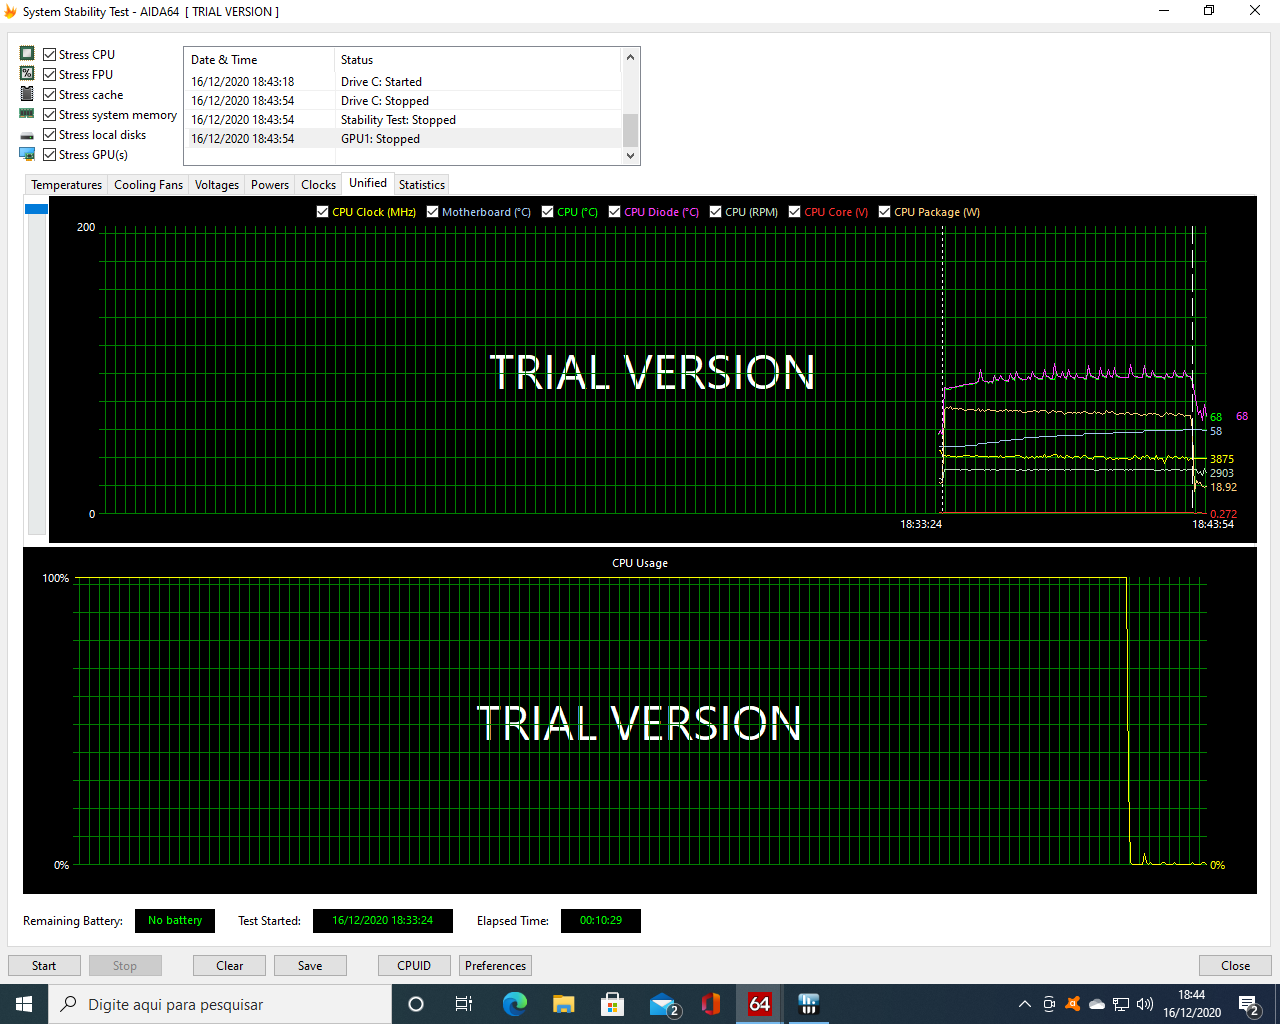Image resolution: width=1280 pixels, height=1024 pixels.
Task: Uncheck the Stress system memory checkbox
Action: [x=49, y=114]
